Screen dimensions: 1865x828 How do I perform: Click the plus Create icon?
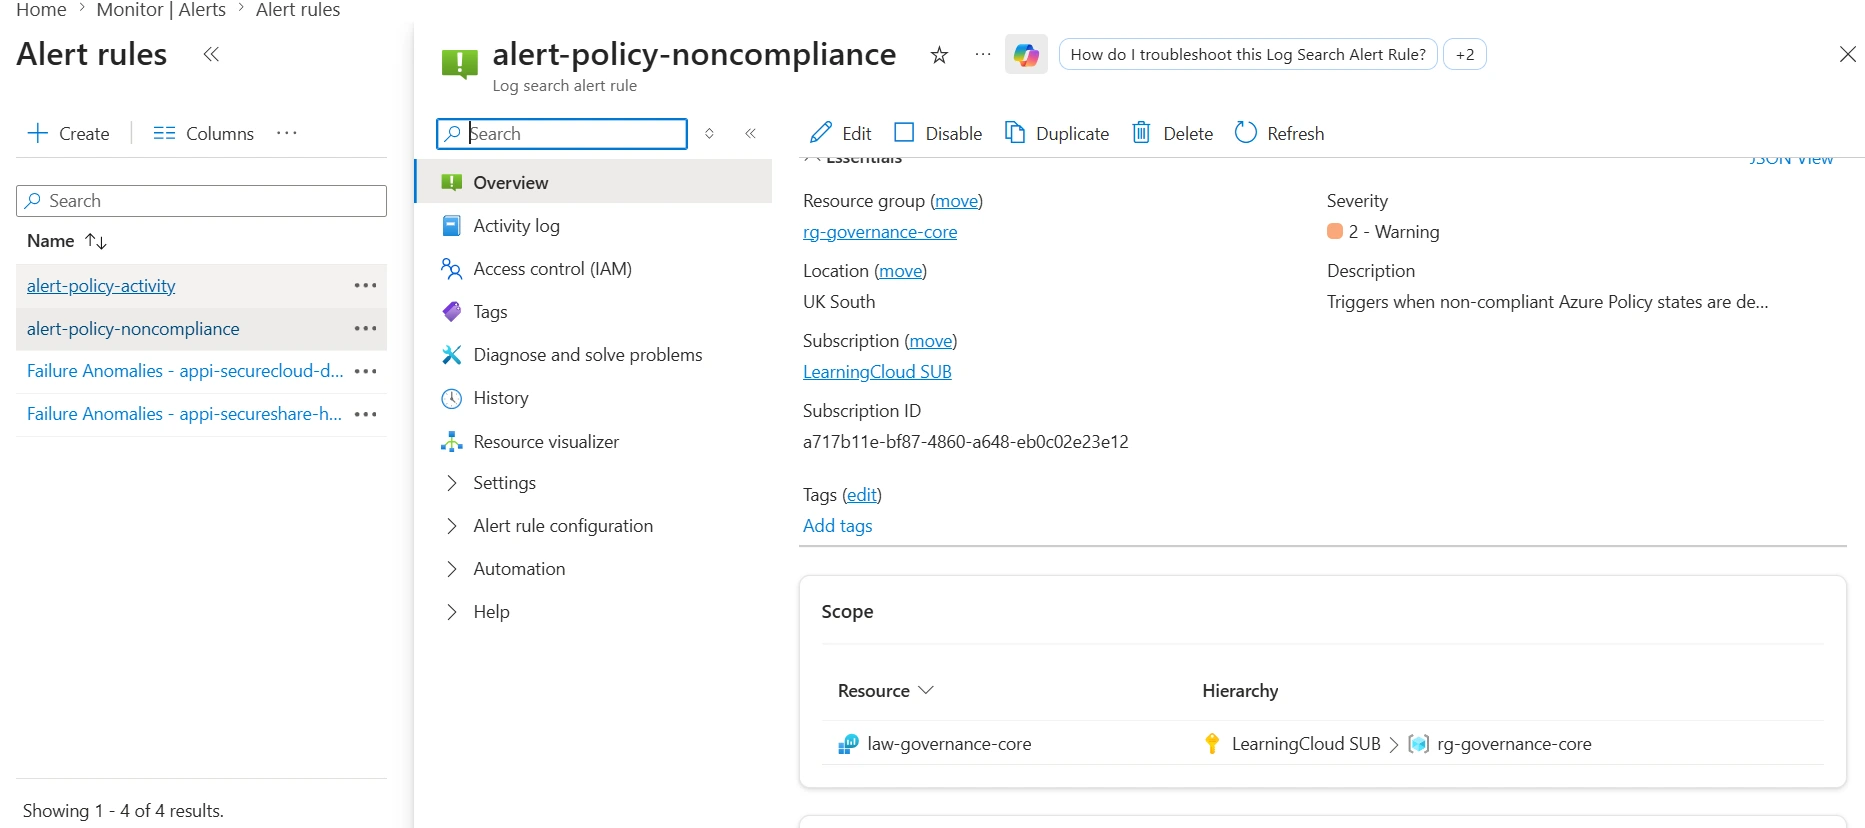coord(38,133)
